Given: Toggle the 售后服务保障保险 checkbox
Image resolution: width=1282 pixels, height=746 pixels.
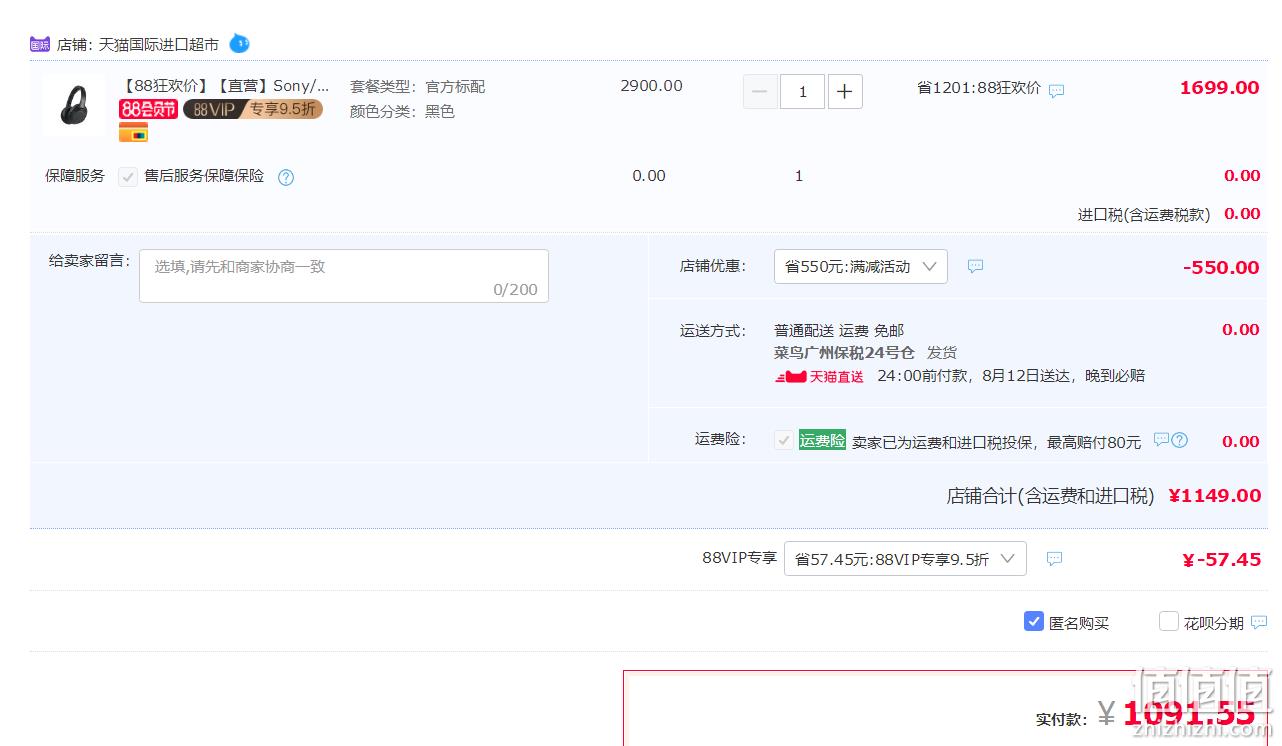Looking at the screenshot, I should [128, 177].
